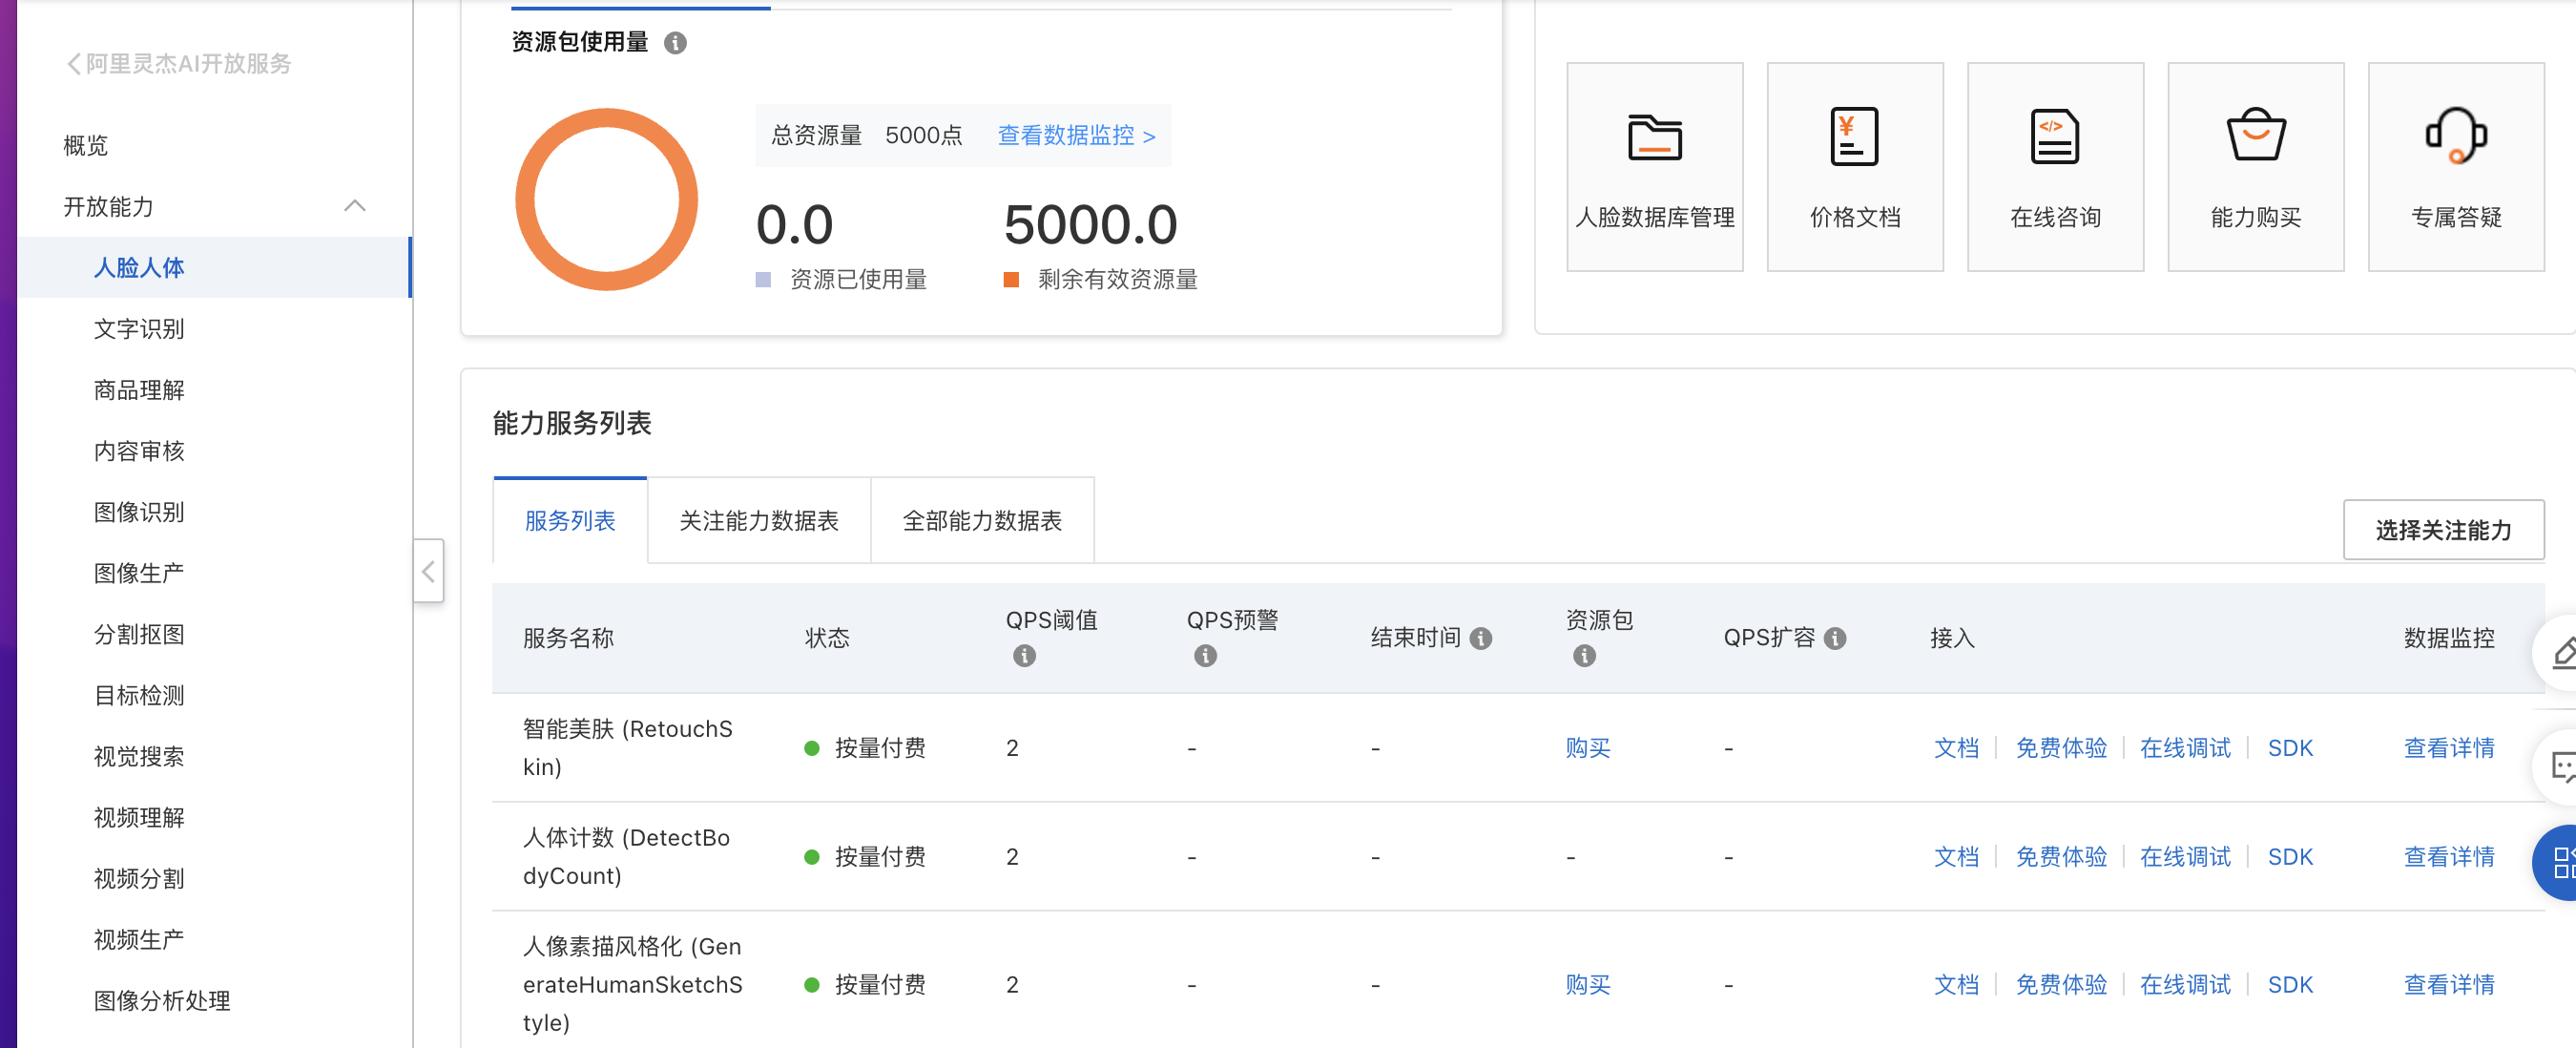Open 文档 for 智能美肤 RetouchSkin
The height and width of the screenshot is (1048, 2576).
[1956, 747]
